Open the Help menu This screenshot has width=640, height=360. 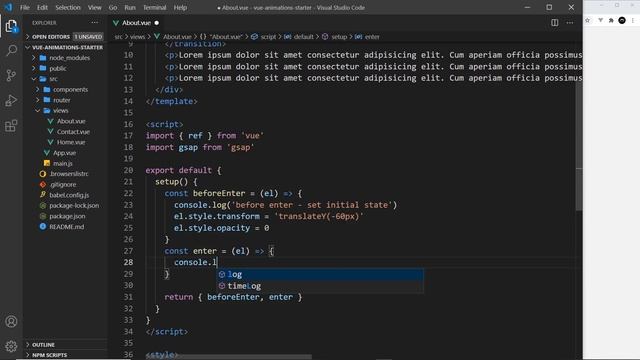point(180,7)
